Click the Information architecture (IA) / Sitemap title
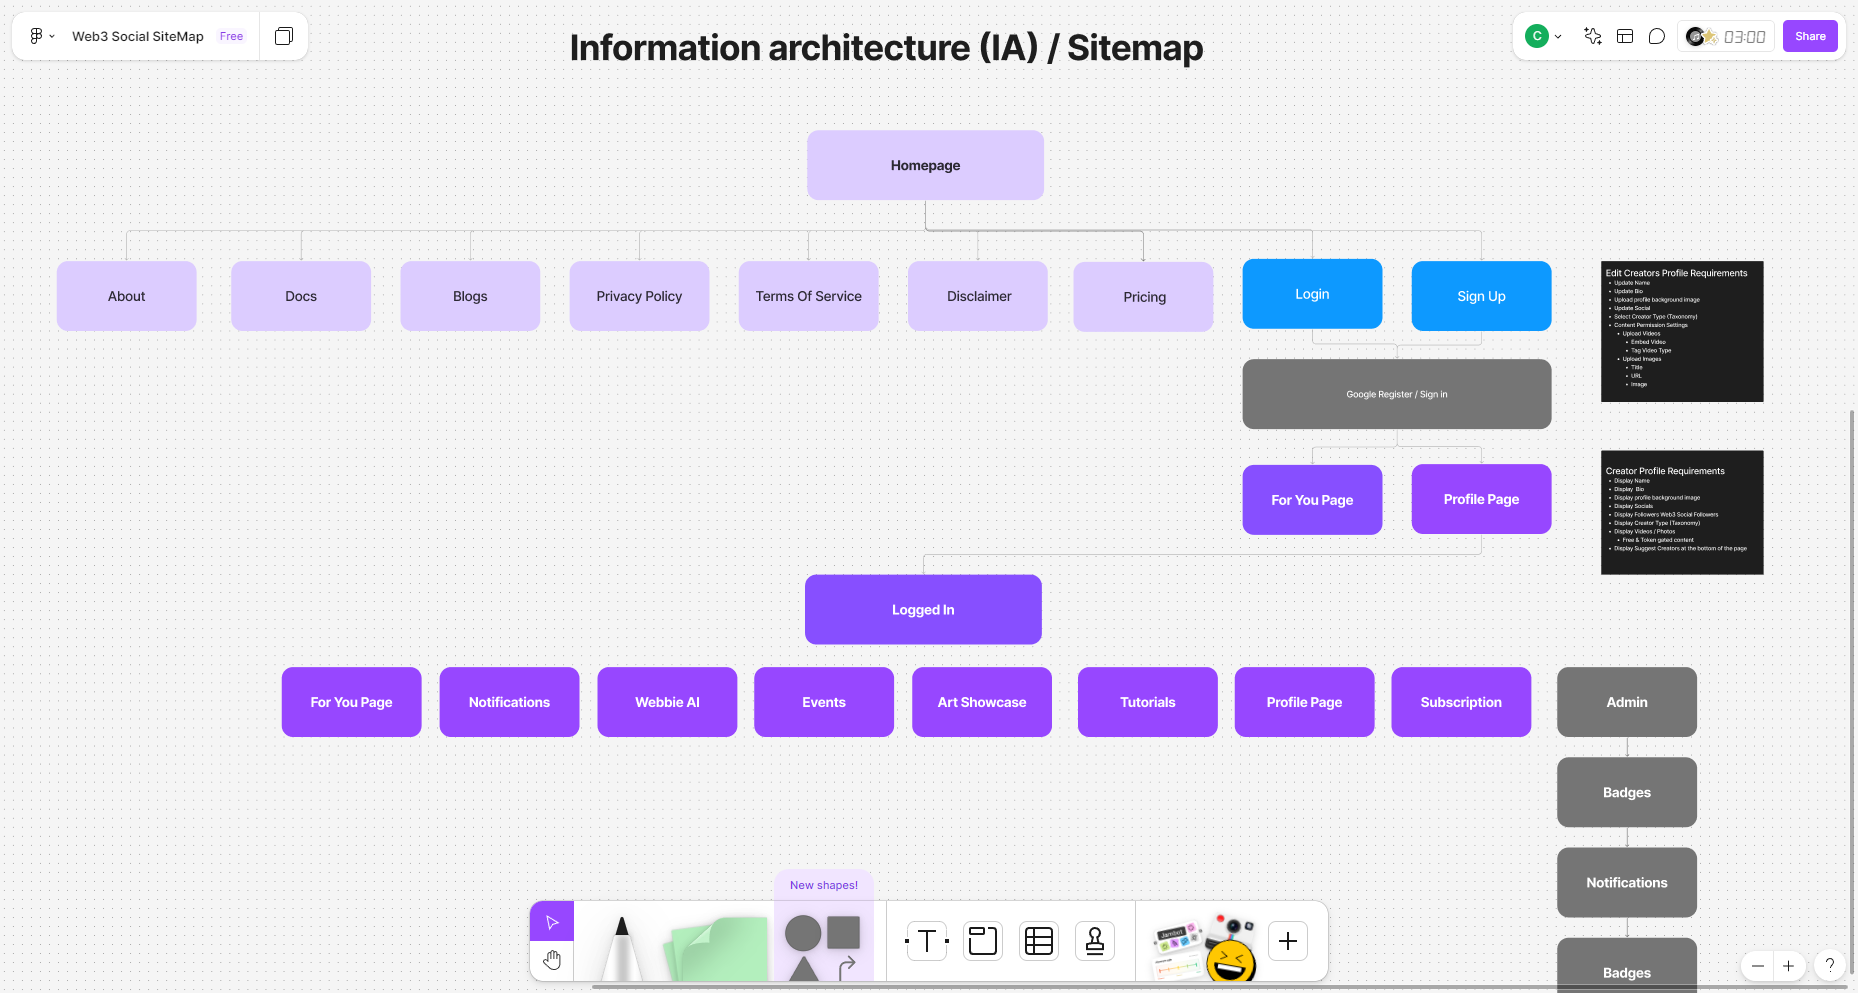The width and height of the screenshot is (1858, 993). pyautogui.click(x=886, y=48)
